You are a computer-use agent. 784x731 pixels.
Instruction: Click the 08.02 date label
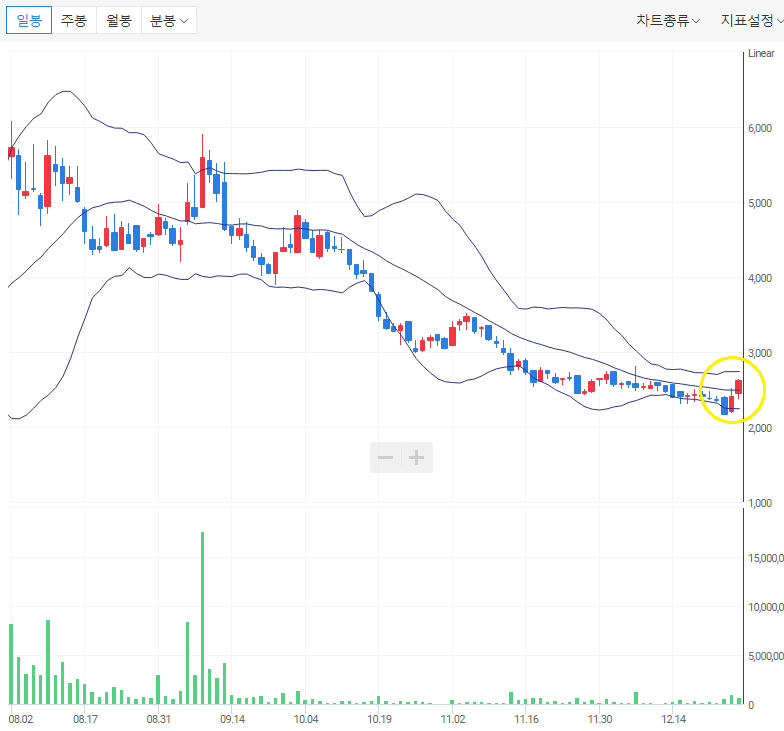coord(20,719)
